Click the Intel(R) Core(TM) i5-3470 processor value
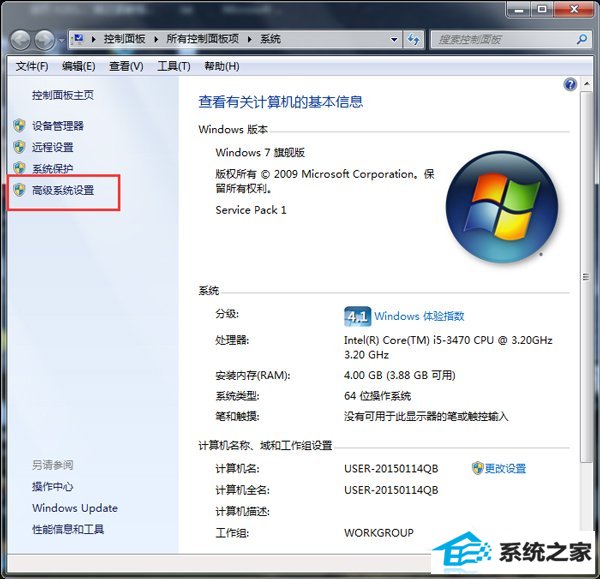The width and height of the screenshot is (600, 579). coord(448,347)
